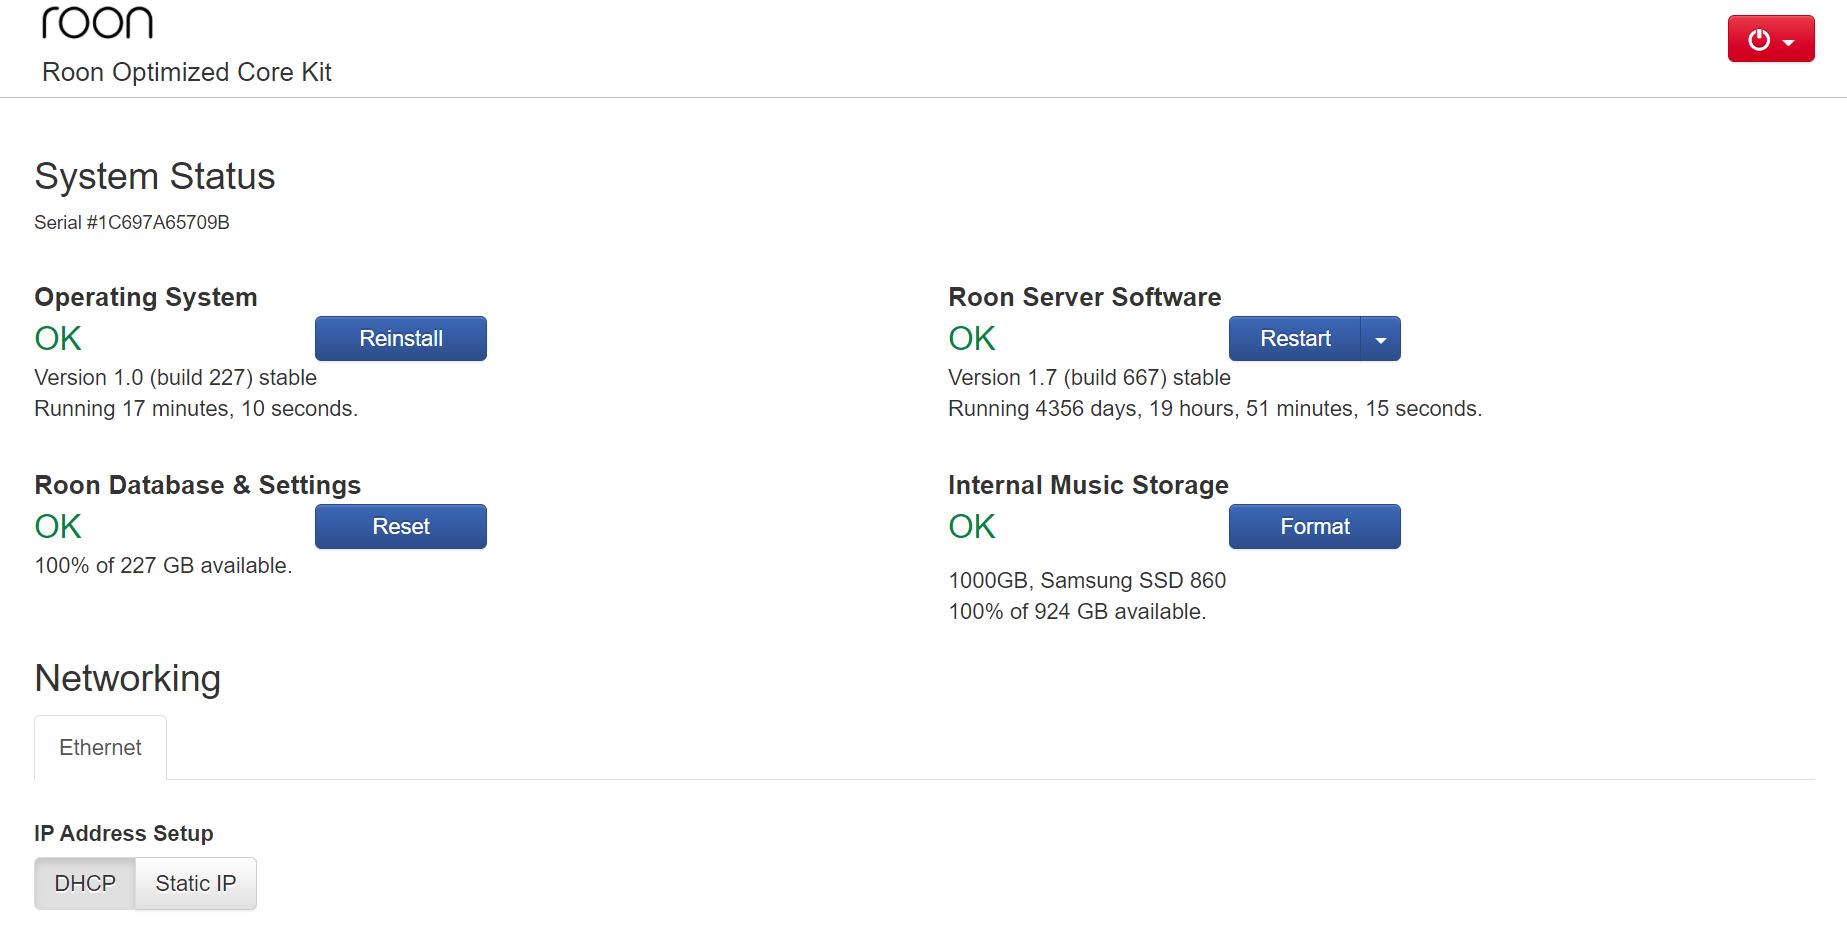Select DHCP for IP address setup
Screen dimensions: 1847x933
pos(85,883)
